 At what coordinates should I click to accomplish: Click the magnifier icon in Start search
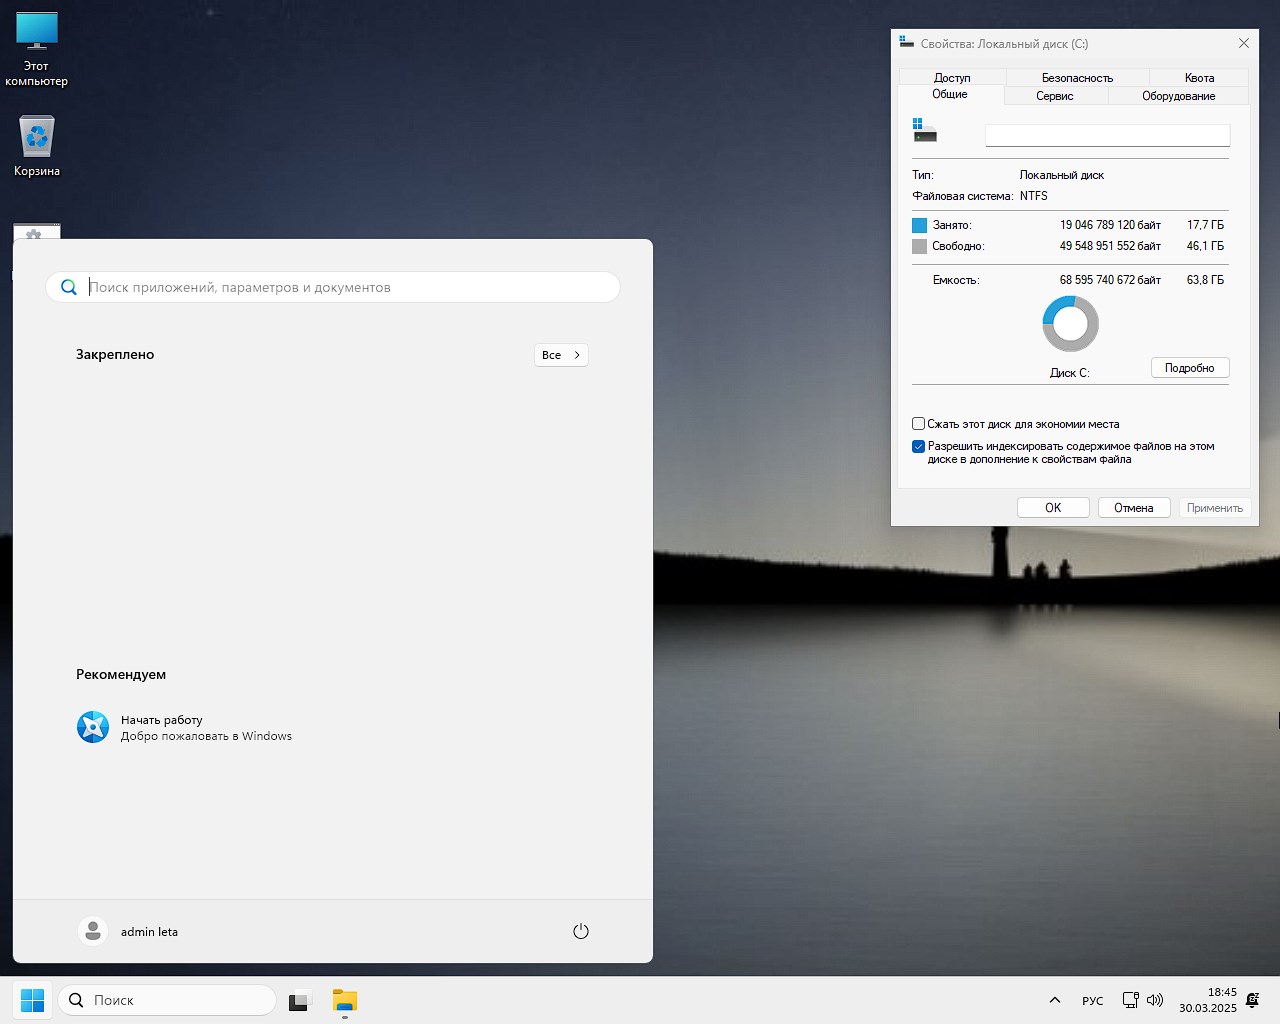69,287
